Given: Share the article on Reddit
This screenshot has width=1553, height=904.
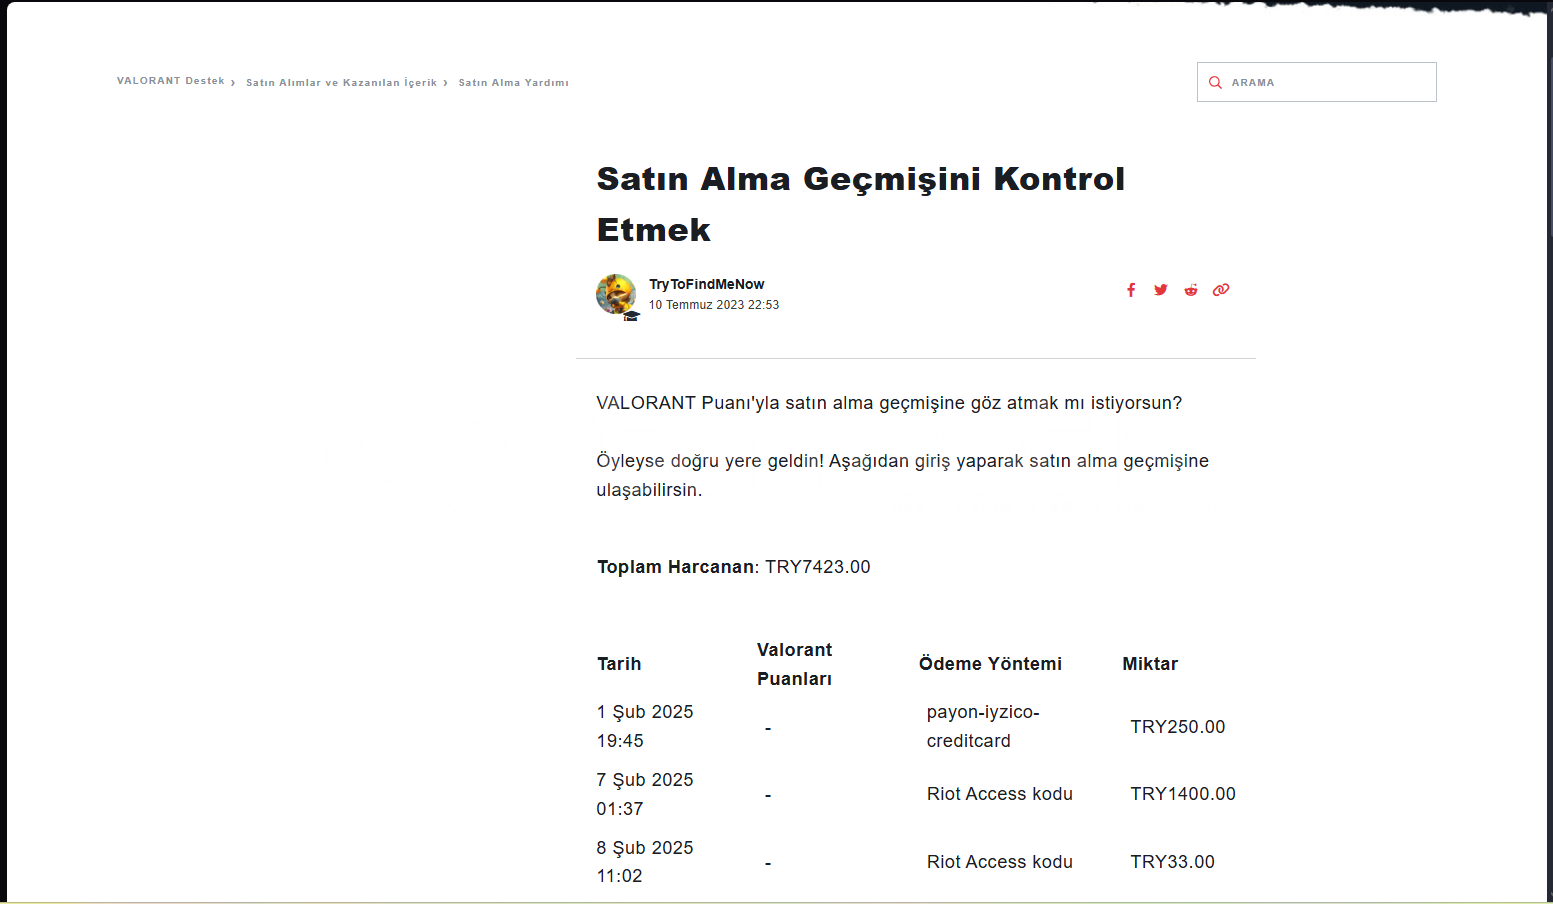Looking at the screenshot, I should [1191, 290].
